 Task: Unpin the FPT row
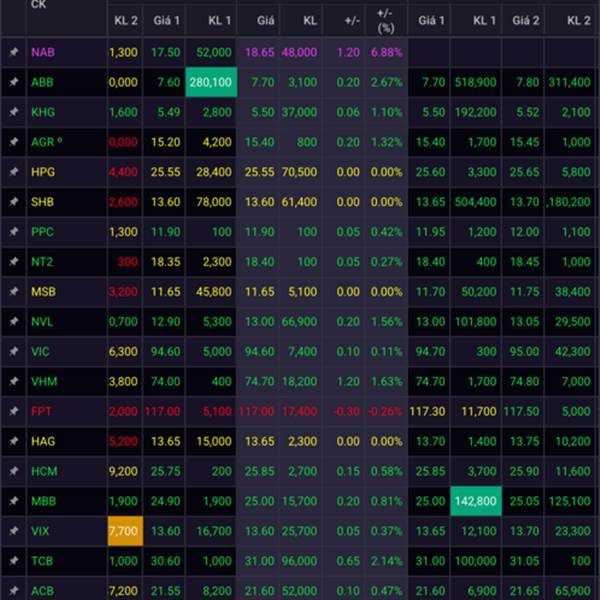pyautogui.click(x=14, y=411)
